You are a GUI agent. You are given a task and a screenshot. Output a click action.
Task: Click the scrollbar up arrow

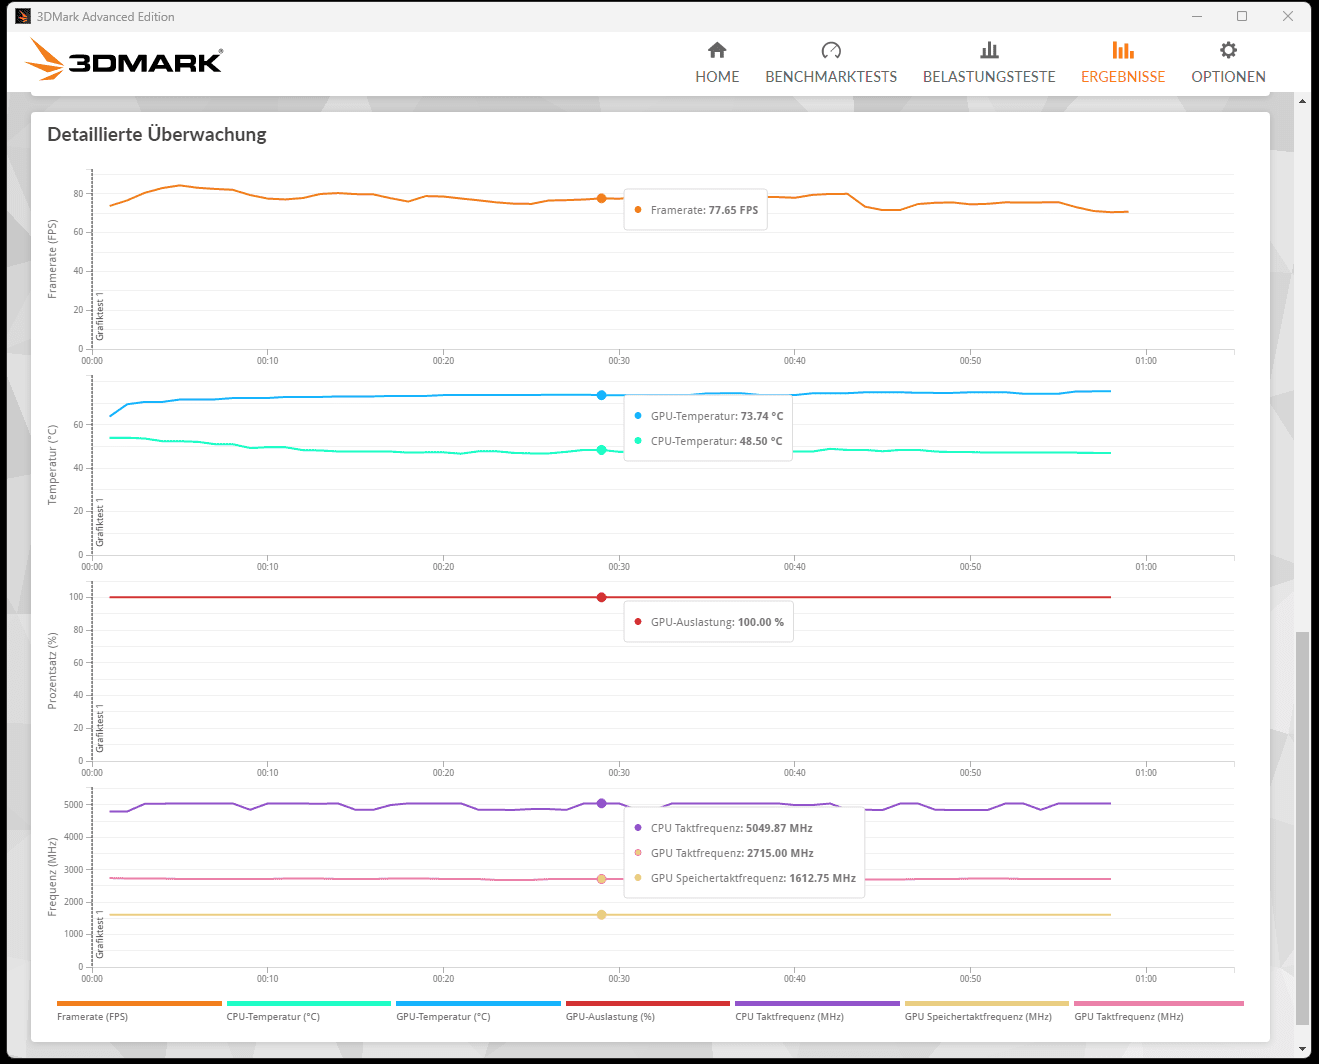[x=1302, y=101]
